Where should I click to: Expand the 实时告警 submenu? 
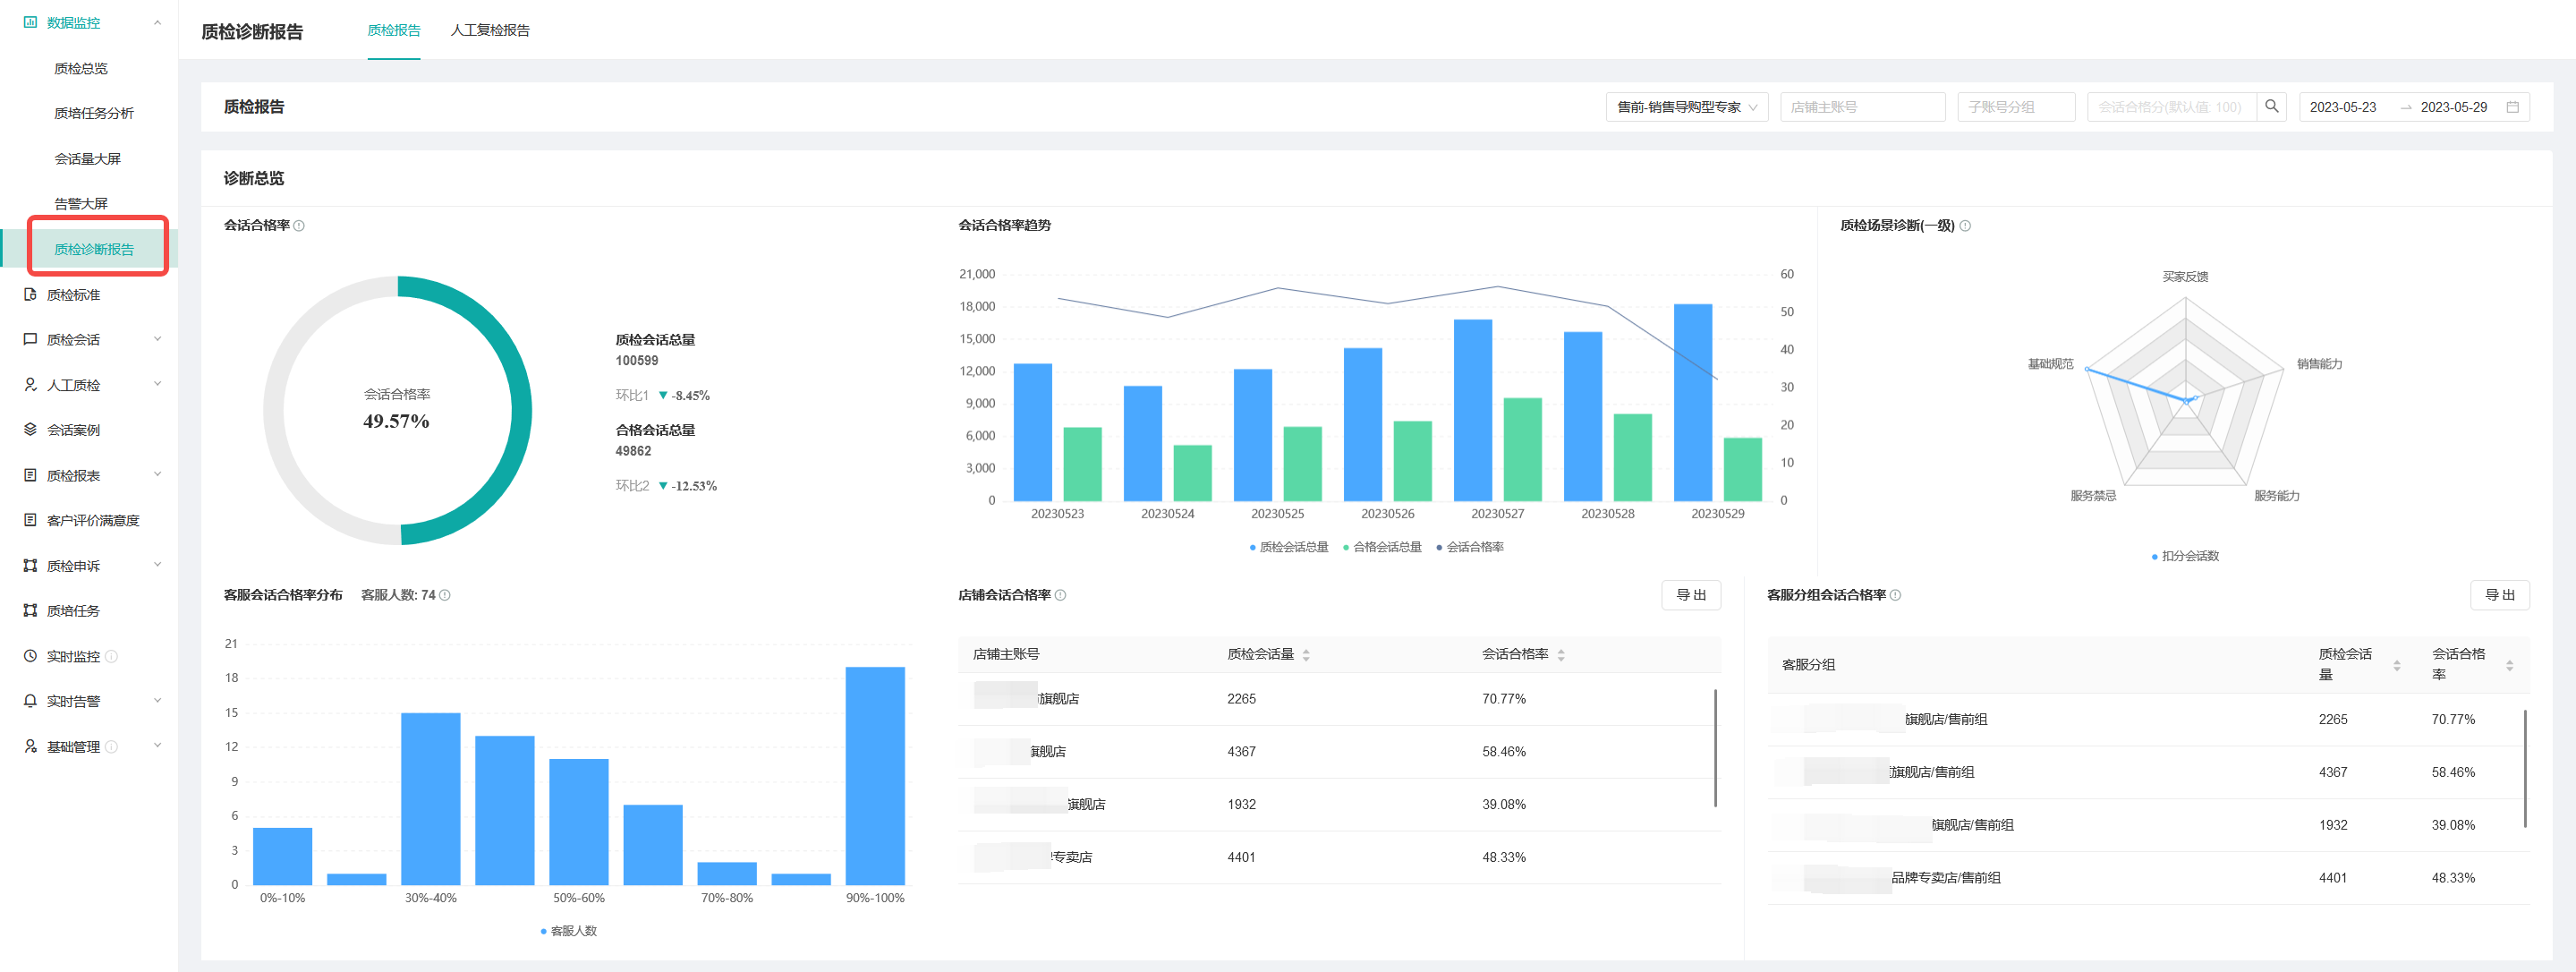pos(157,701)
